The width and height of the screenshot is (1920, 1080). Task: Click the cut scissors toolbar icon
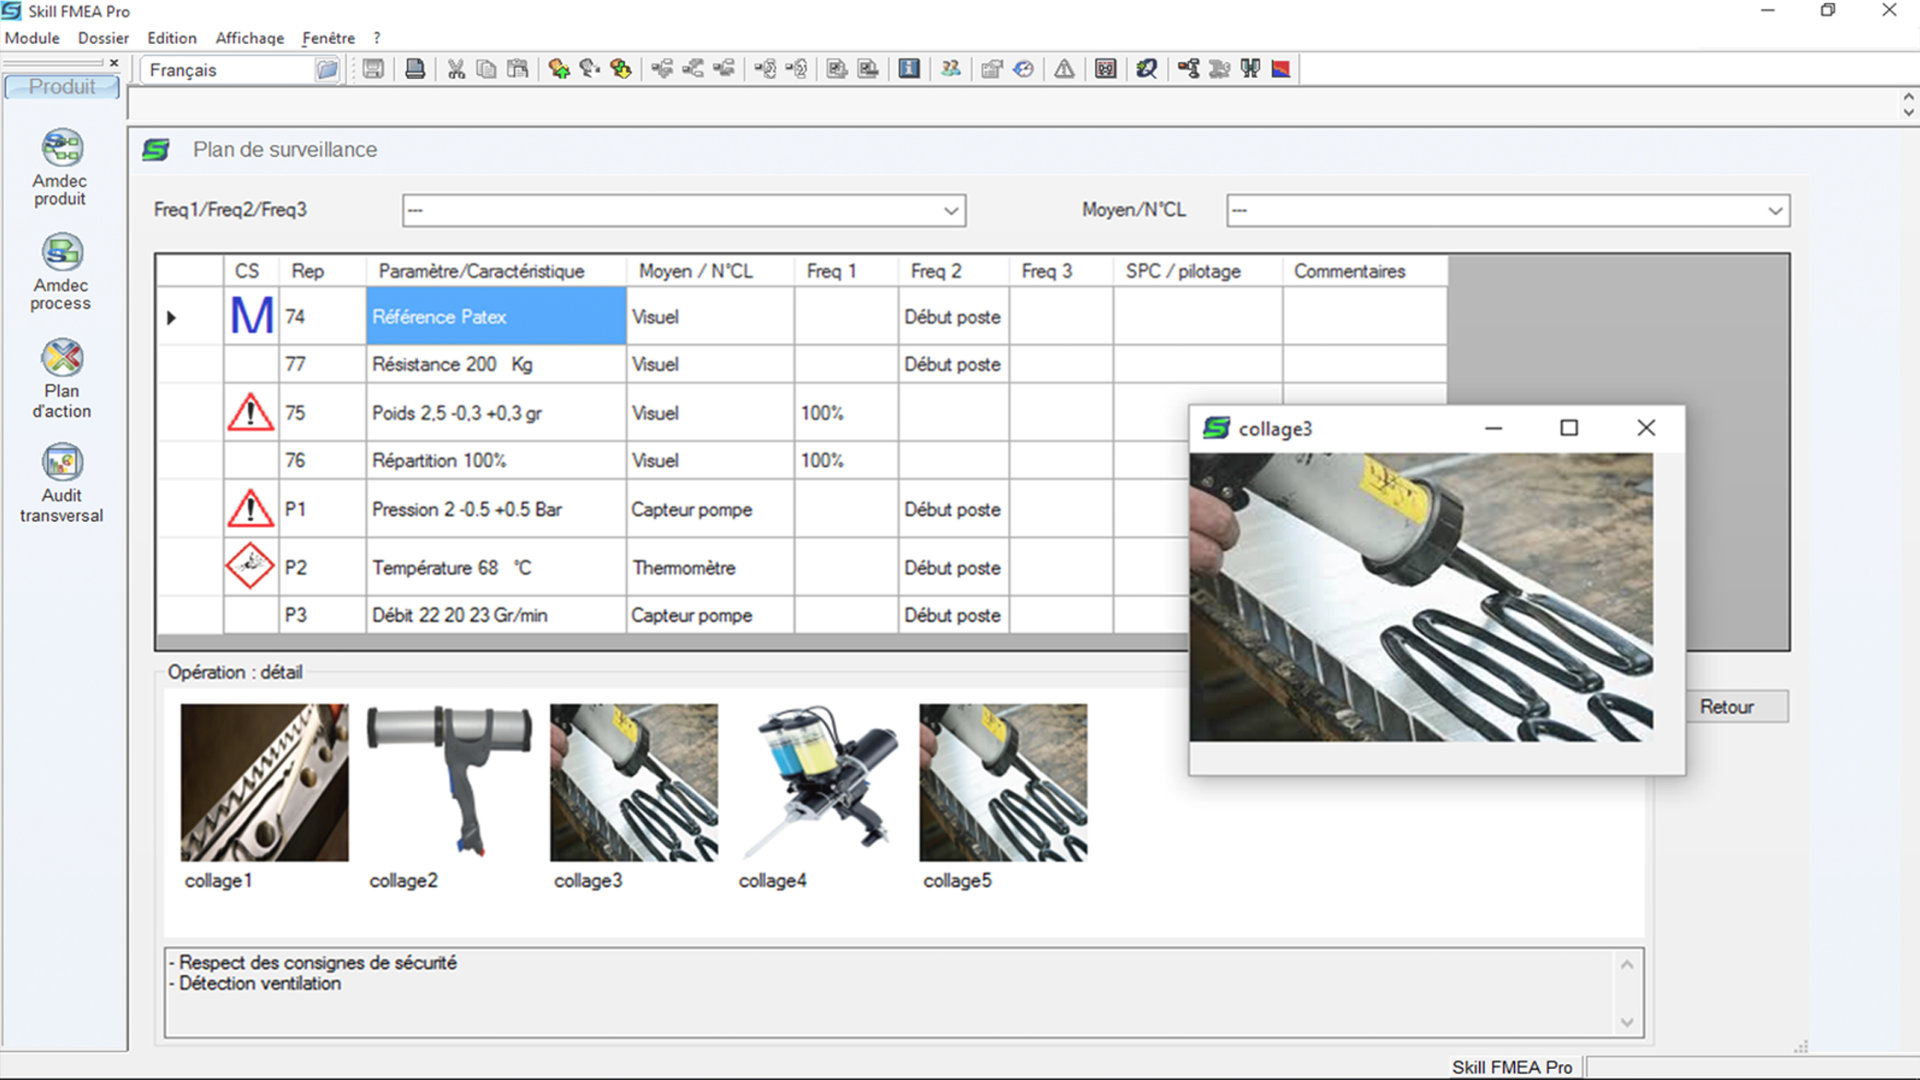tap(456, 69)
